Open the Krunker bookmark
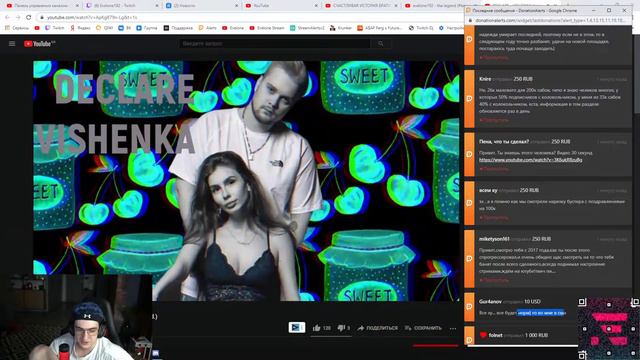 click(341, 28)
